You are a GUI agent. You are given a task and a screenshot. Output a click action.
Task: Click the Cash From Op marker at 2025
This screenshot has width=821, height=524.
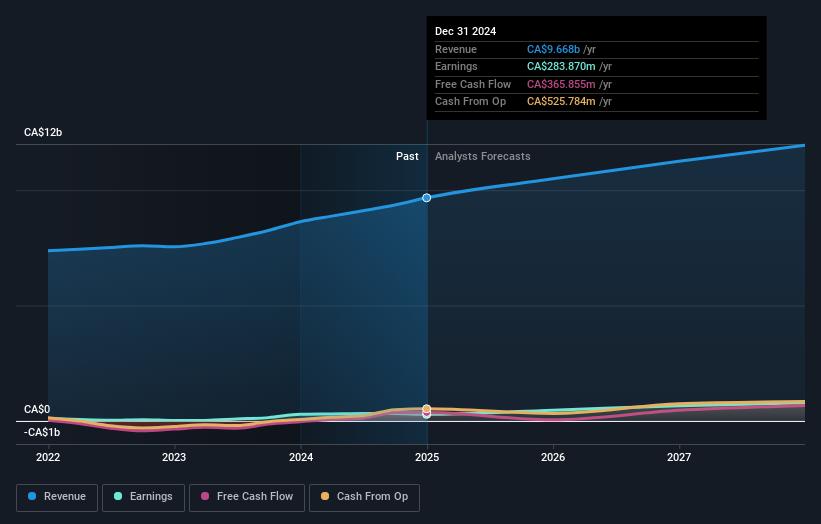[427, 409]
